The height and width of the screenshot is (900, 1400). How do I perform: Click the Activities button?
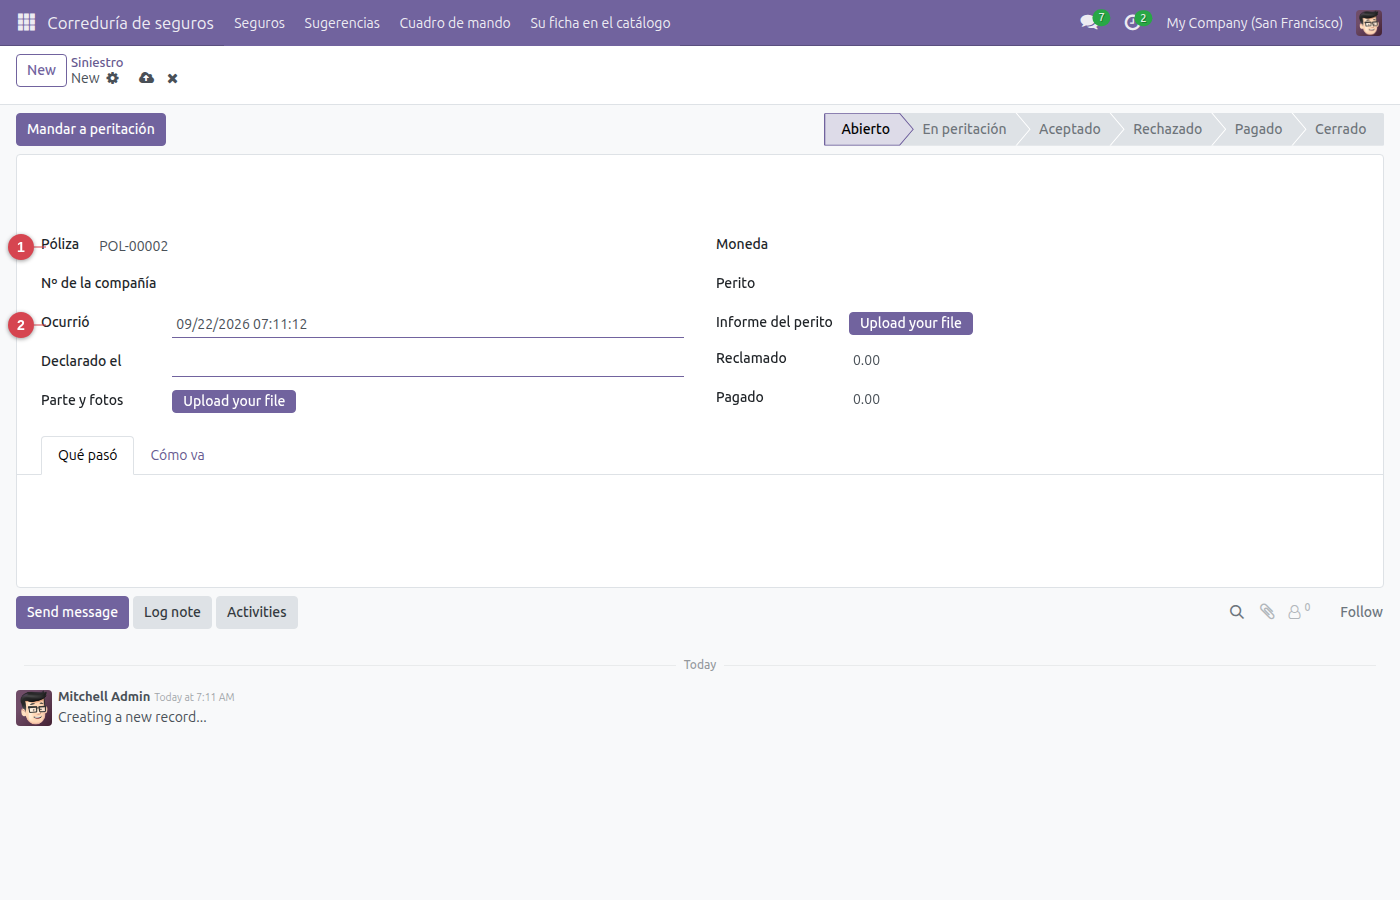[257, 612]
